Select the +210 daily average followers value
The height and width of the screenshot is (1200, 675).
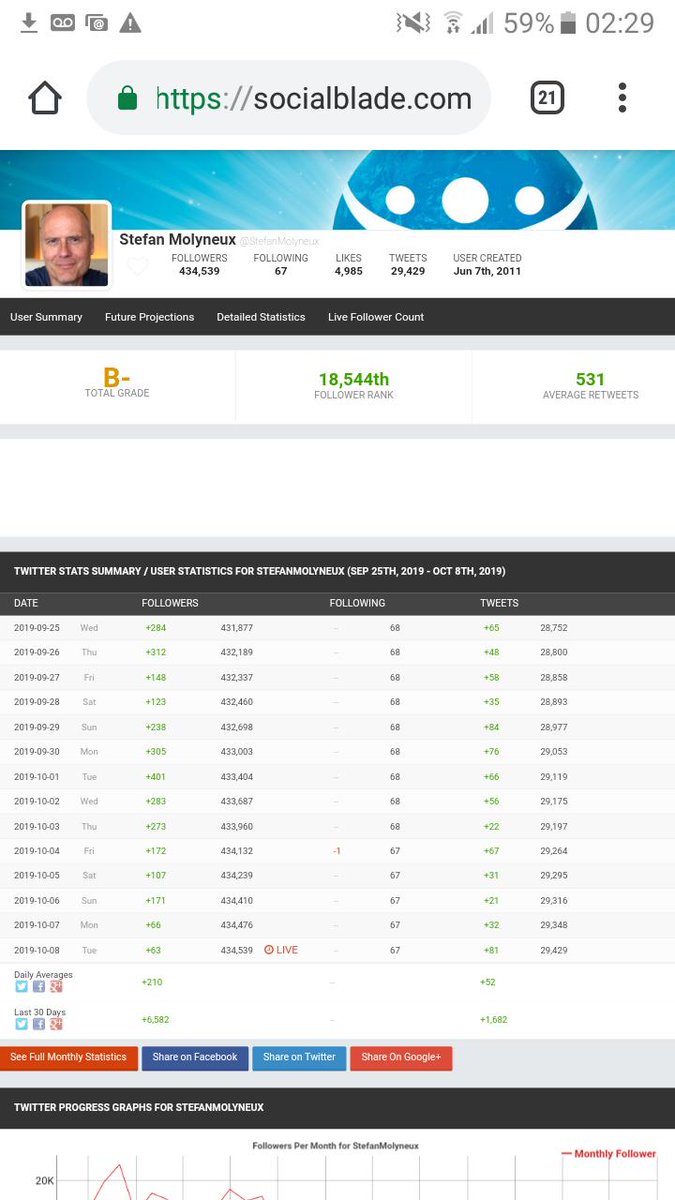click(x=152, y=982)
